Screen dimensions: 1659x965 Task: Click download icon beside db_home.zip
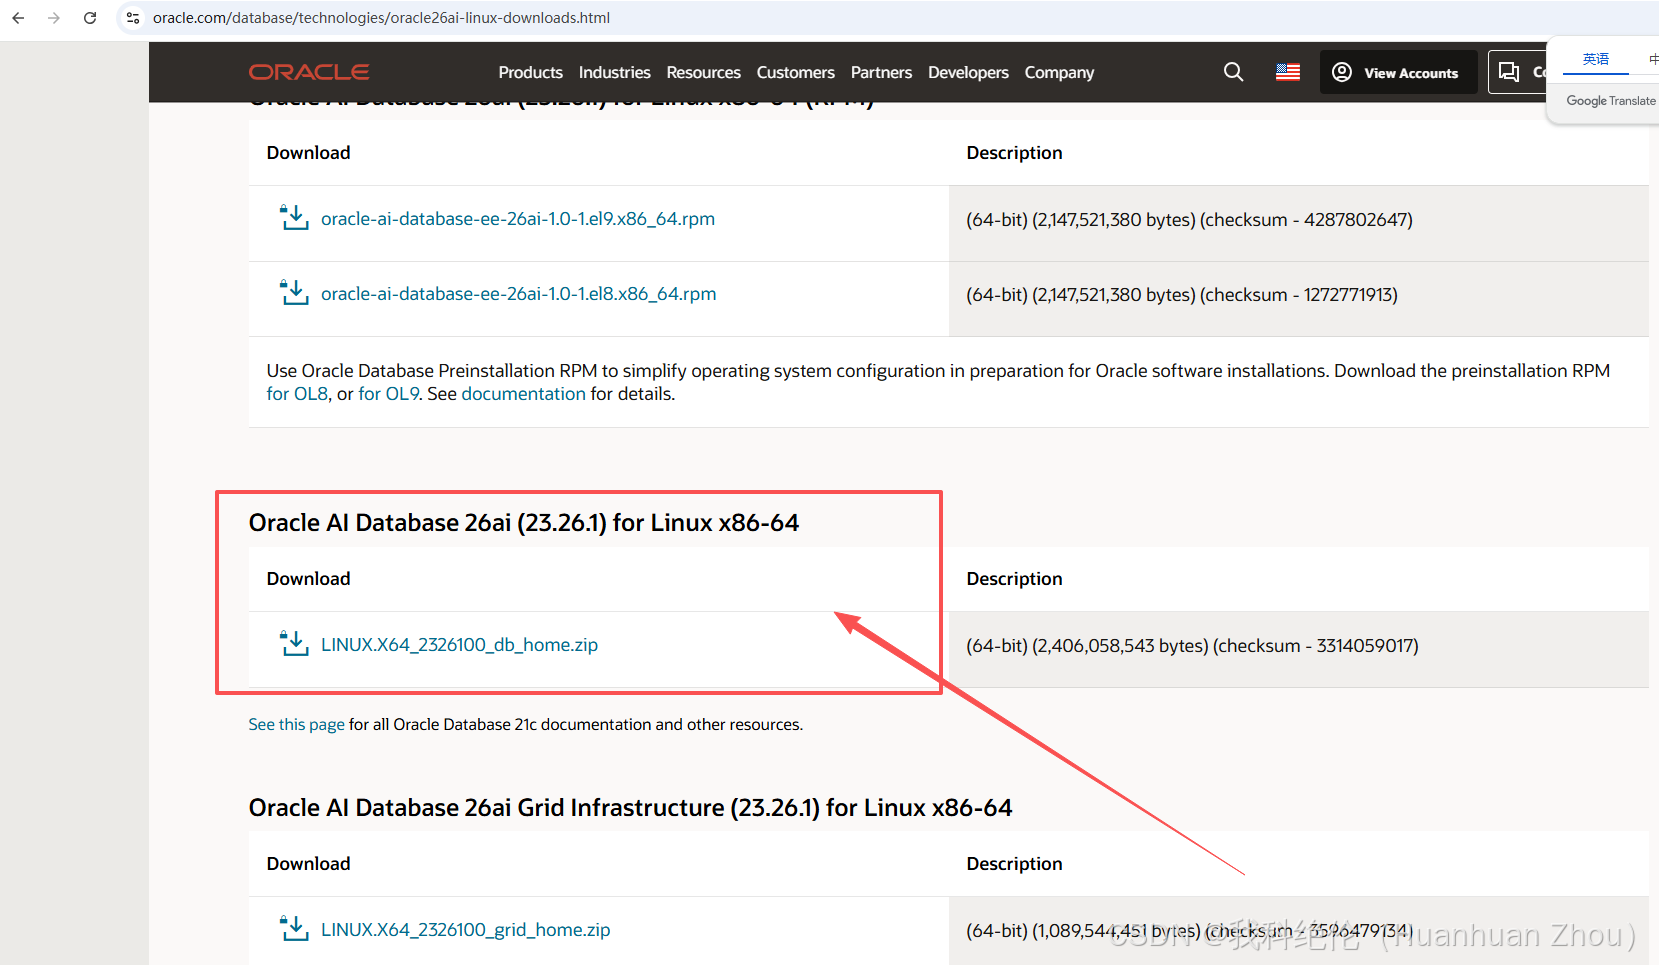click(x=294, y=644)
